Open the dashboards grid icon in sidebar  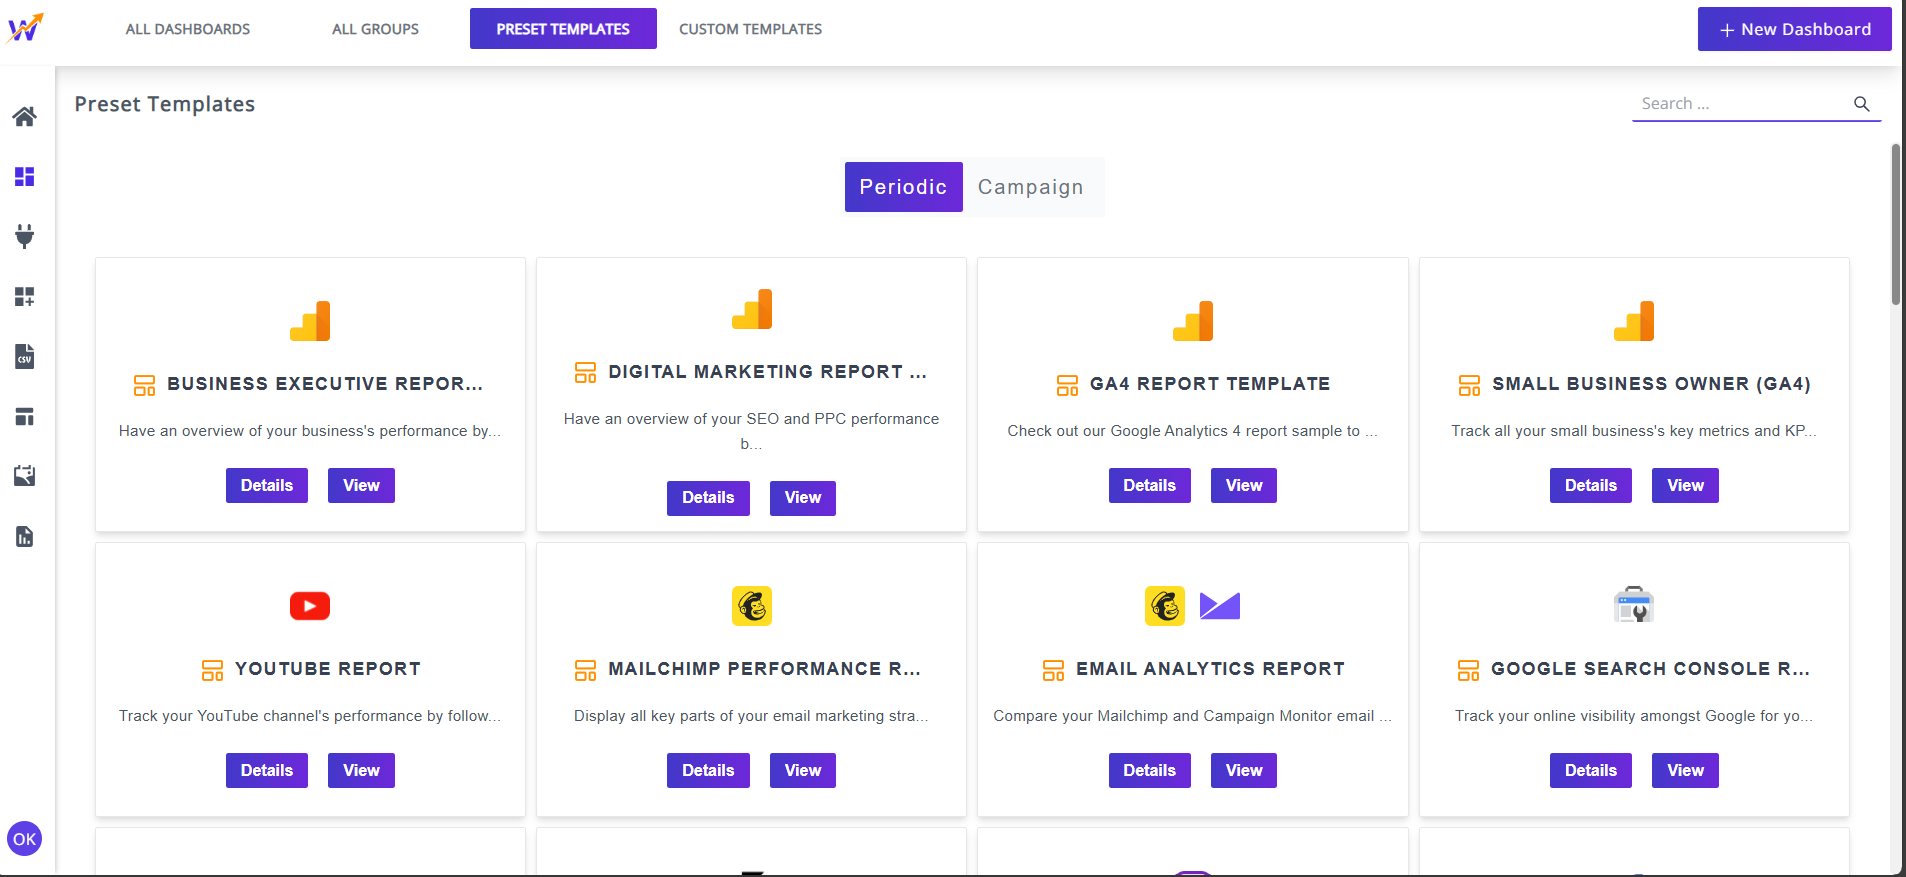25,177
